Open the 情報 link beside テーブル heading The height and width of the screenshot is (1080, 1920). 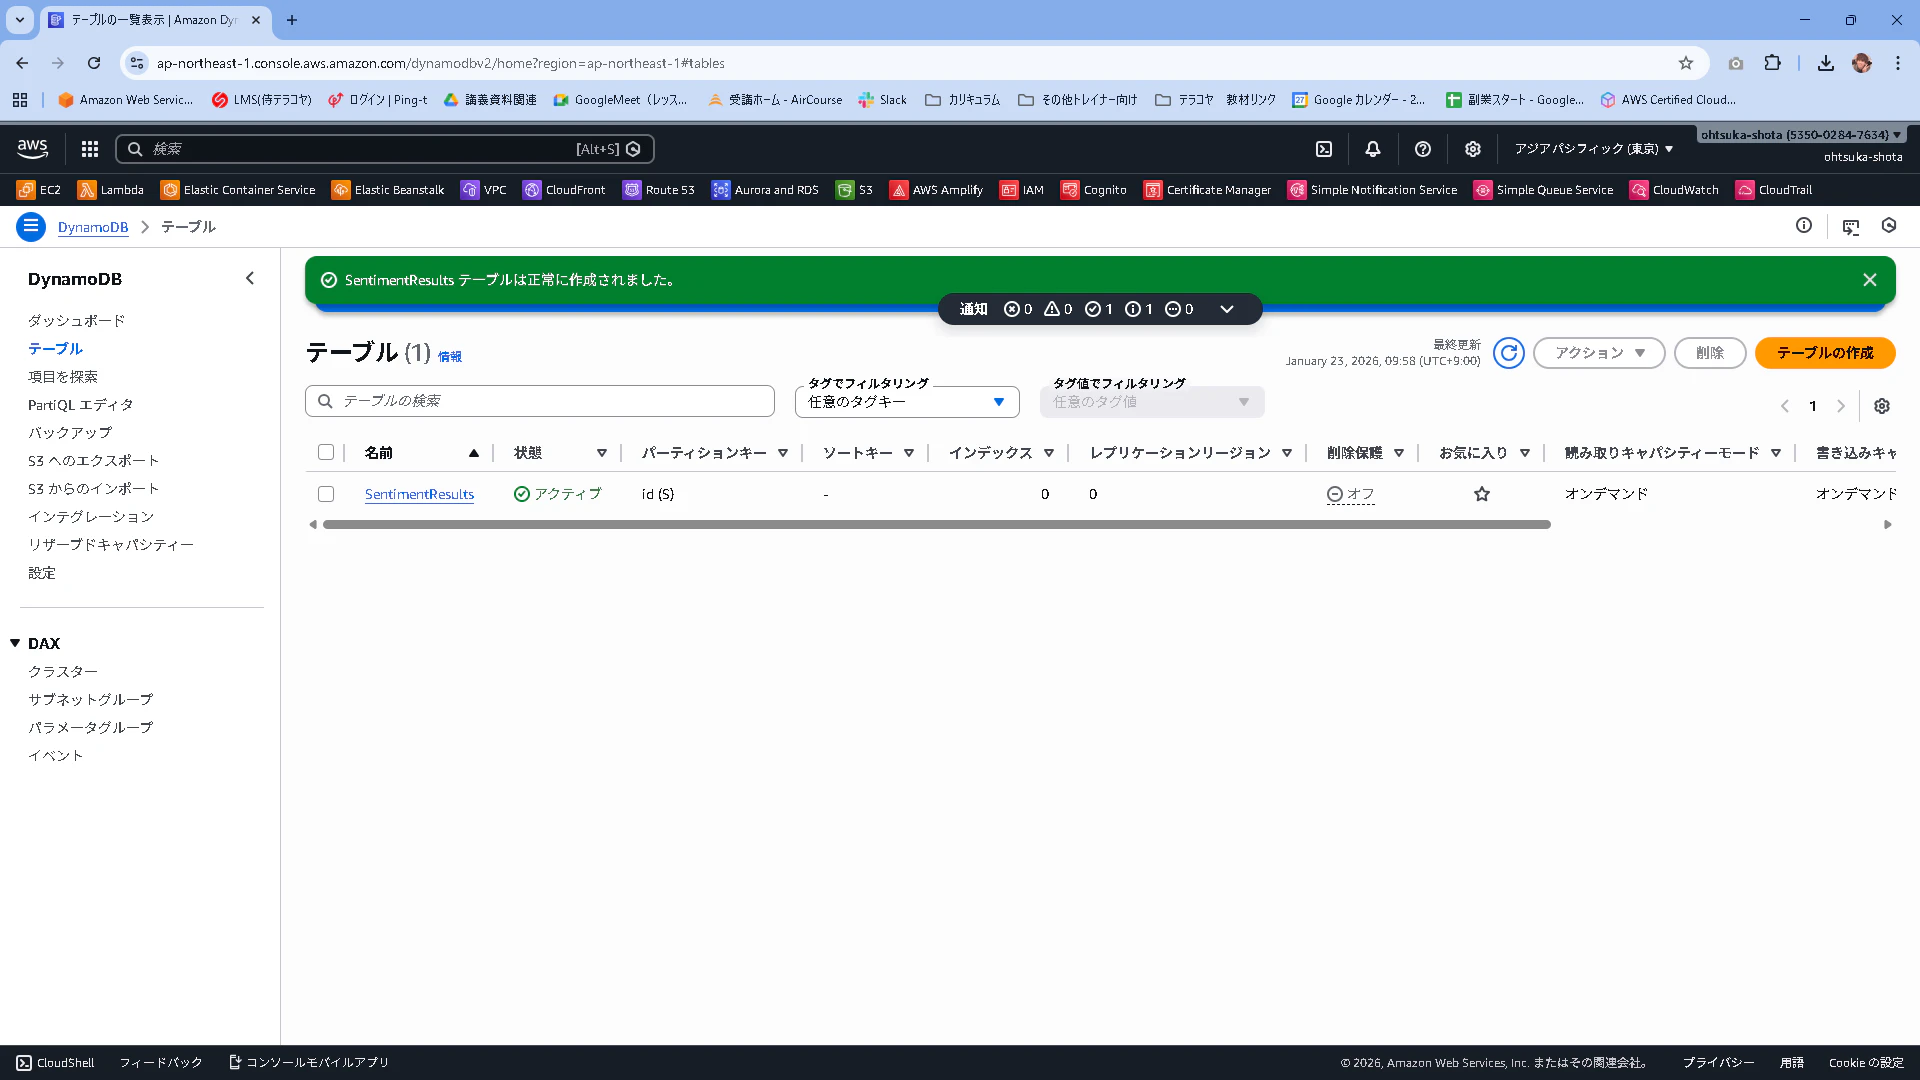point(450,357)
